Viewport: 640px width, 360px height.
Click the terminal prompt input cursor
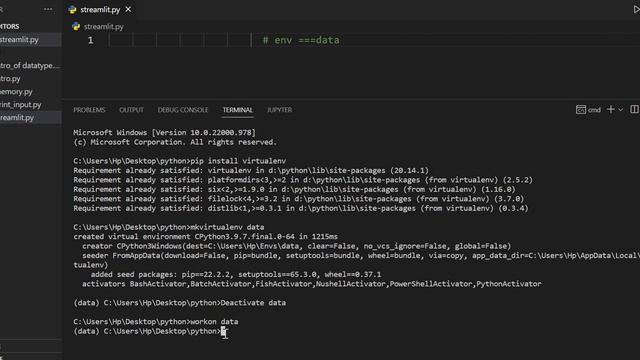[x=223, y=331]
